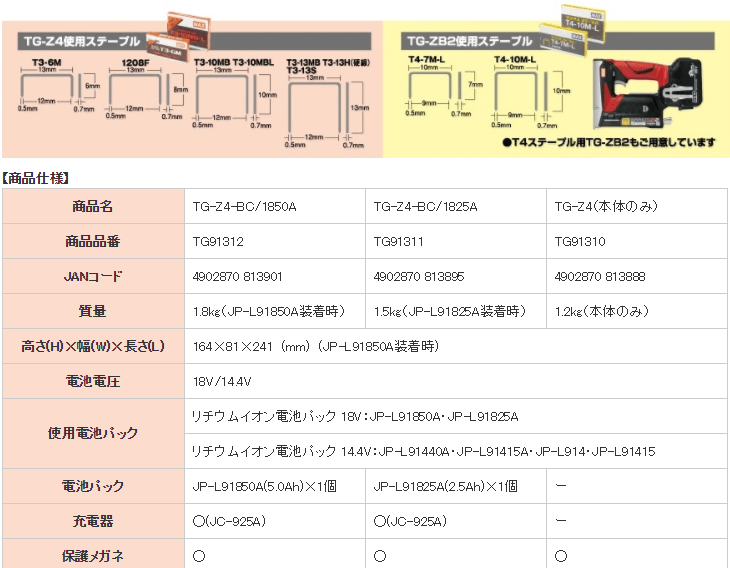Screen dimensions: 730x568
Task: Select product name TG-Z4-BC/1825A
Action: (x=425, y=206)
